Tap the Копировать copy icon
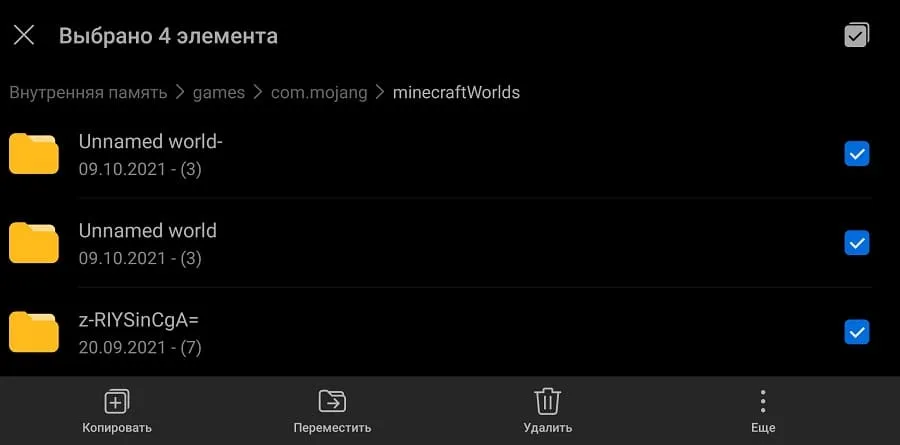The image size is (900, 445). pos(117,401)
